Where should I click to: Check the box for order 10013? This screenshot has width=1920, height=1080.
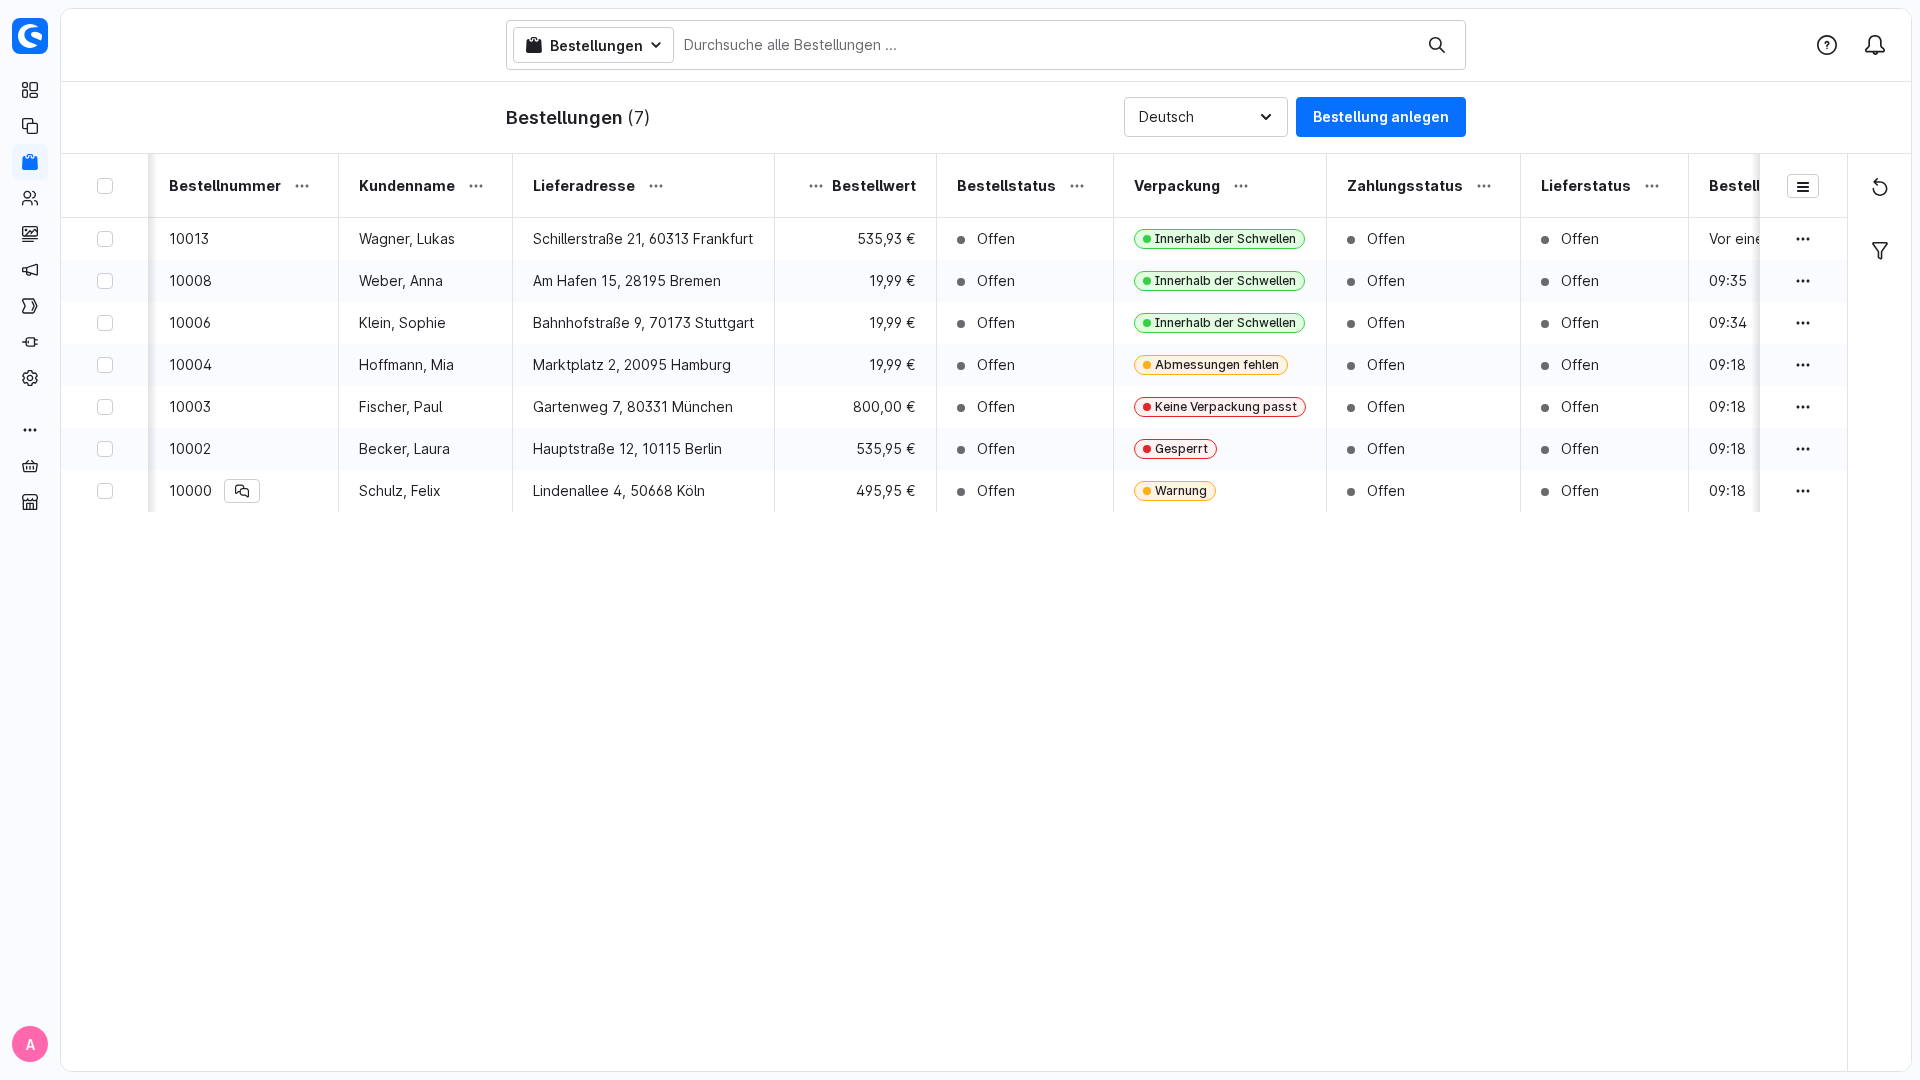pos(105,239)
